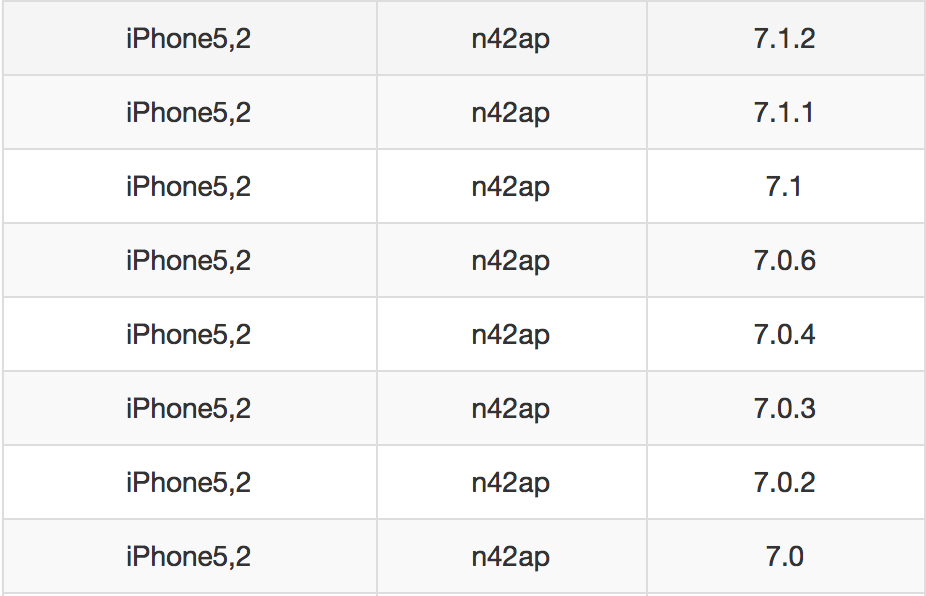Click the 7.1.2 version cell
This screenshot has height=596, width=926.
784,38
